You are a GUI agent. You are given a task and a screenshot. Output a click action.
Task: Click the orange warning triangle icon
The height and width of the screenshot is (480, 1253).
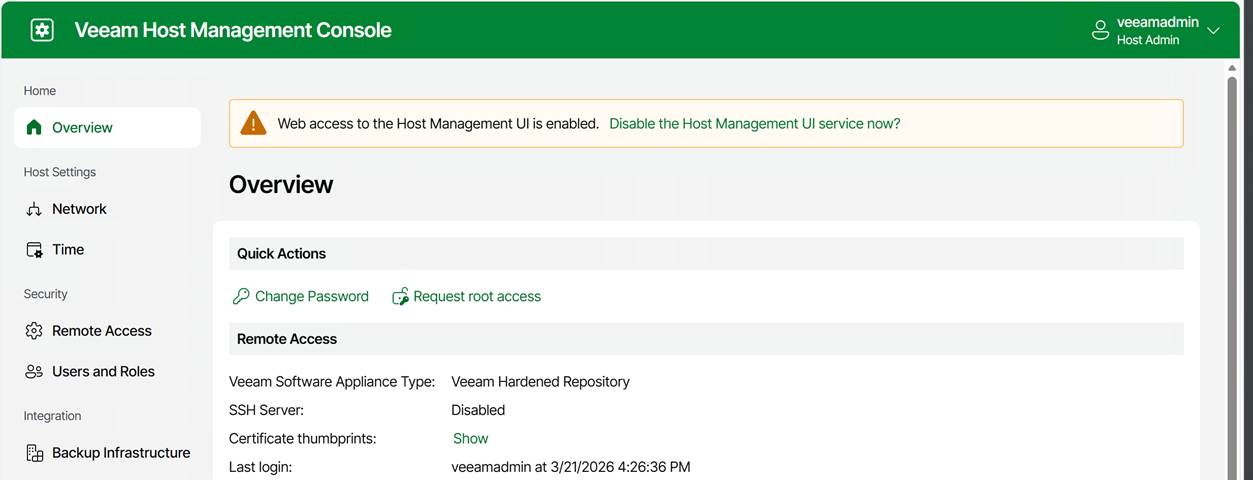click(254, 123)
